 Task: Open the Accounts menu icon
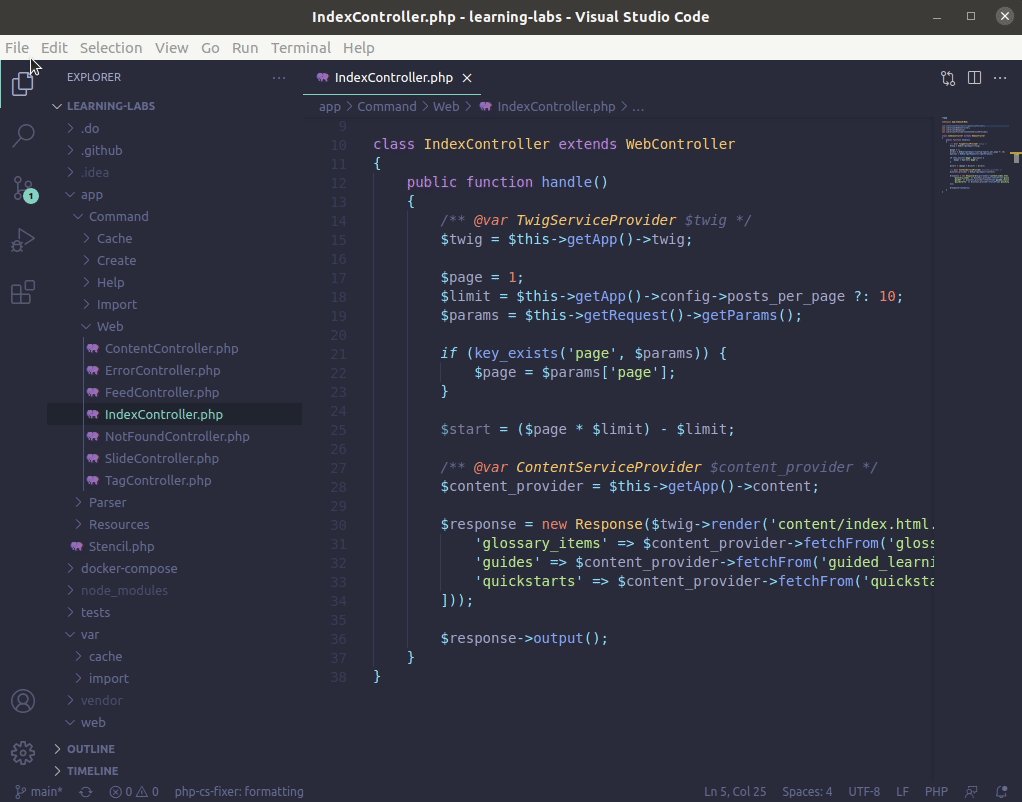click(x=23, y=701)
